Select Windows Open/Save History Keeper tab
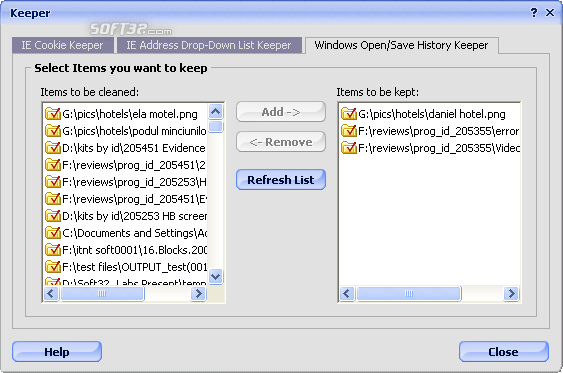The image size is (563, 373). [x=401, y=45]
